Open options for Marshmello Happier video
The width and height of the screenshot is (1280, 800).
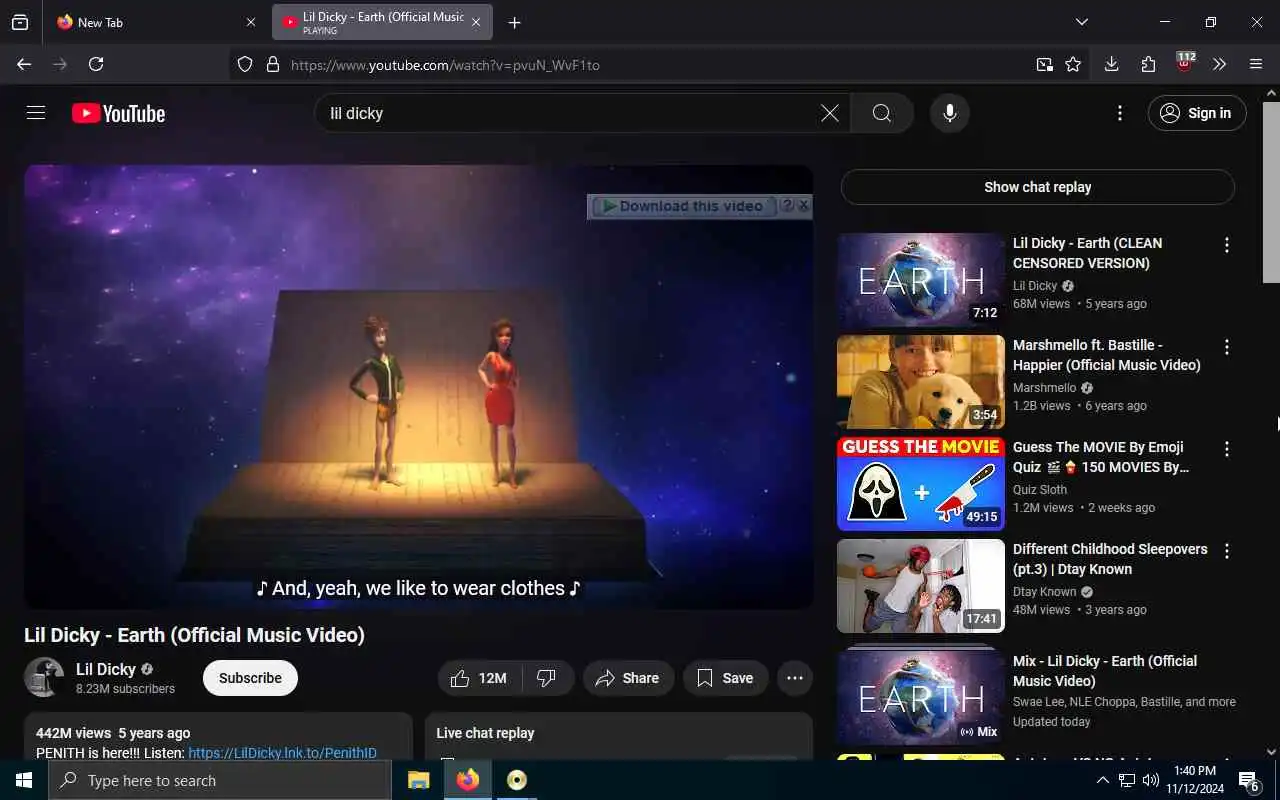(x=1226, y=347)
